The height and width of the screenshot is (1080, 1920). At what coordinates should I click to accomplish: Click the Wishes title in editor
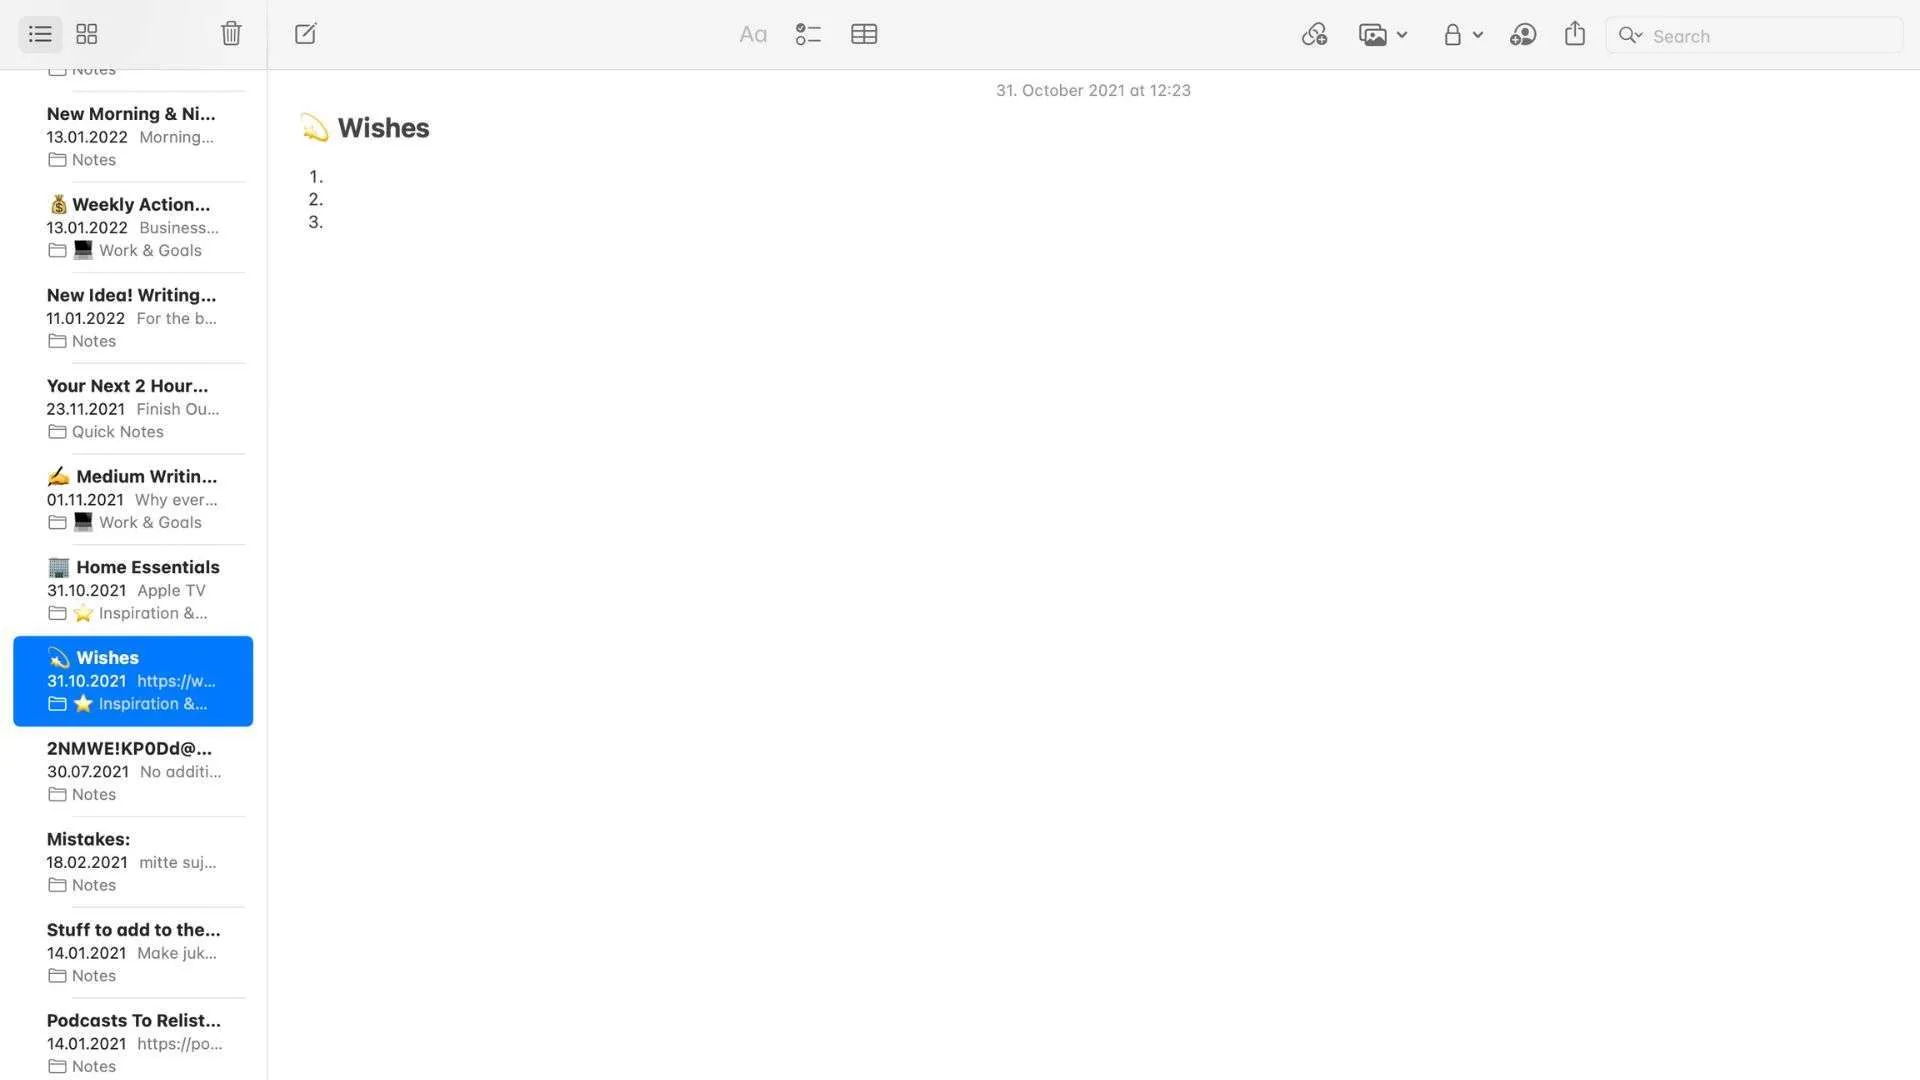click(383, 128)
